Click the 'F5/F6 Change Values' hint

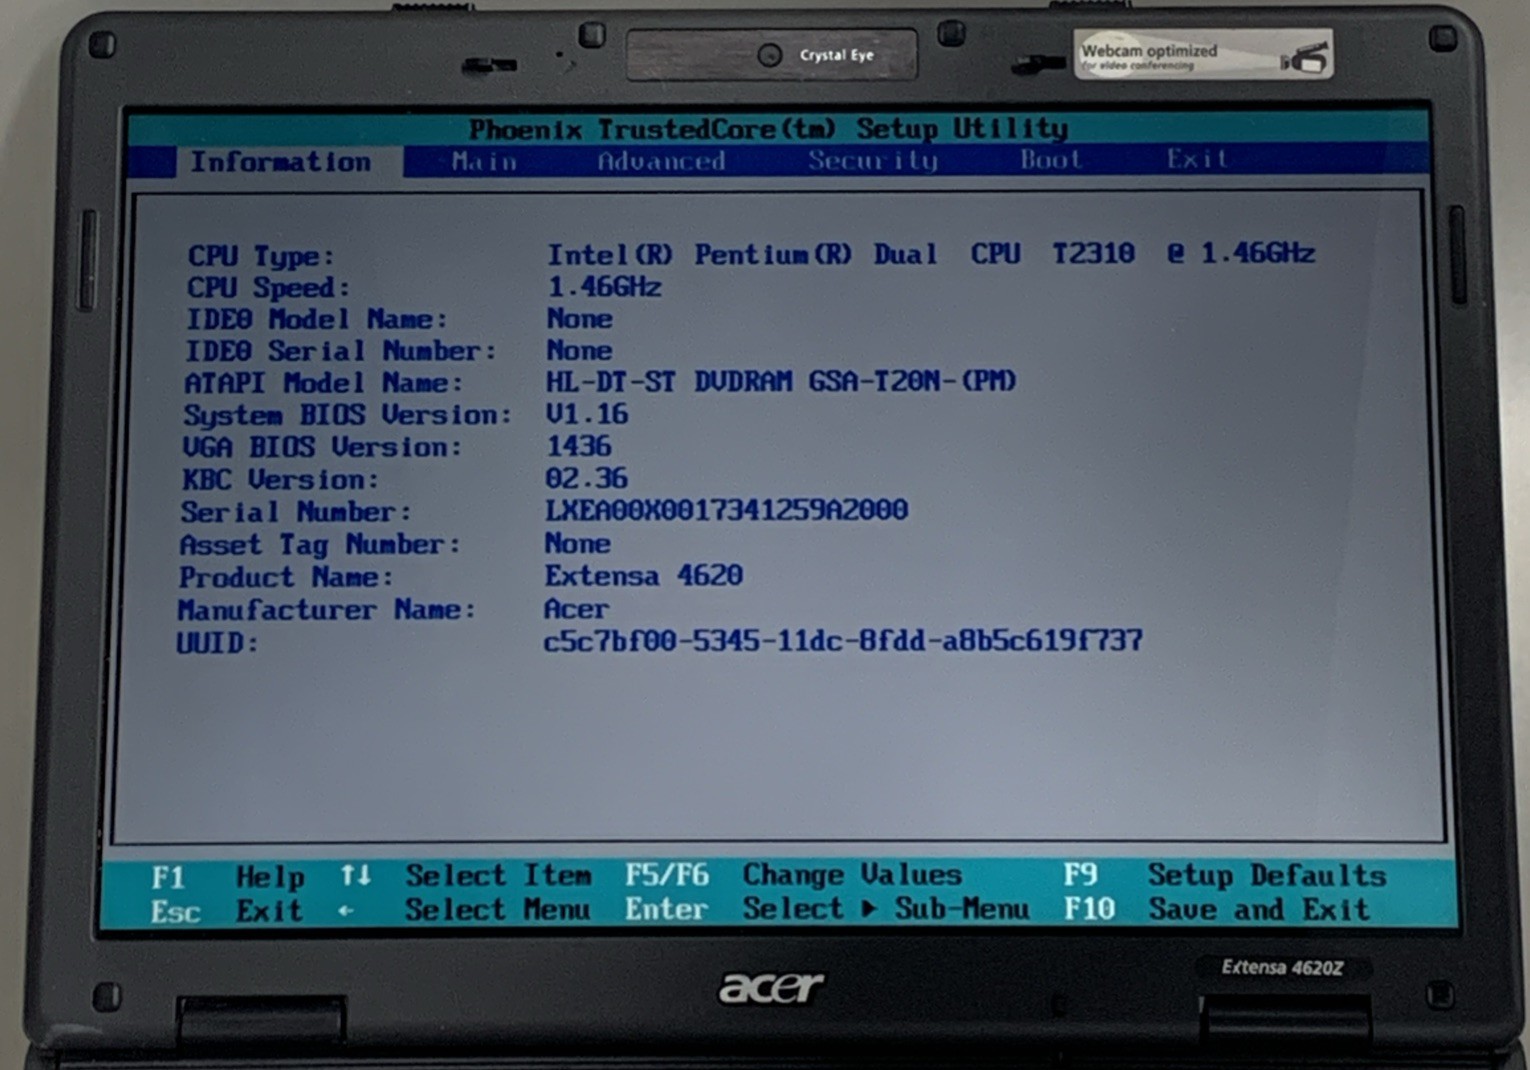(x=794, y=875)
